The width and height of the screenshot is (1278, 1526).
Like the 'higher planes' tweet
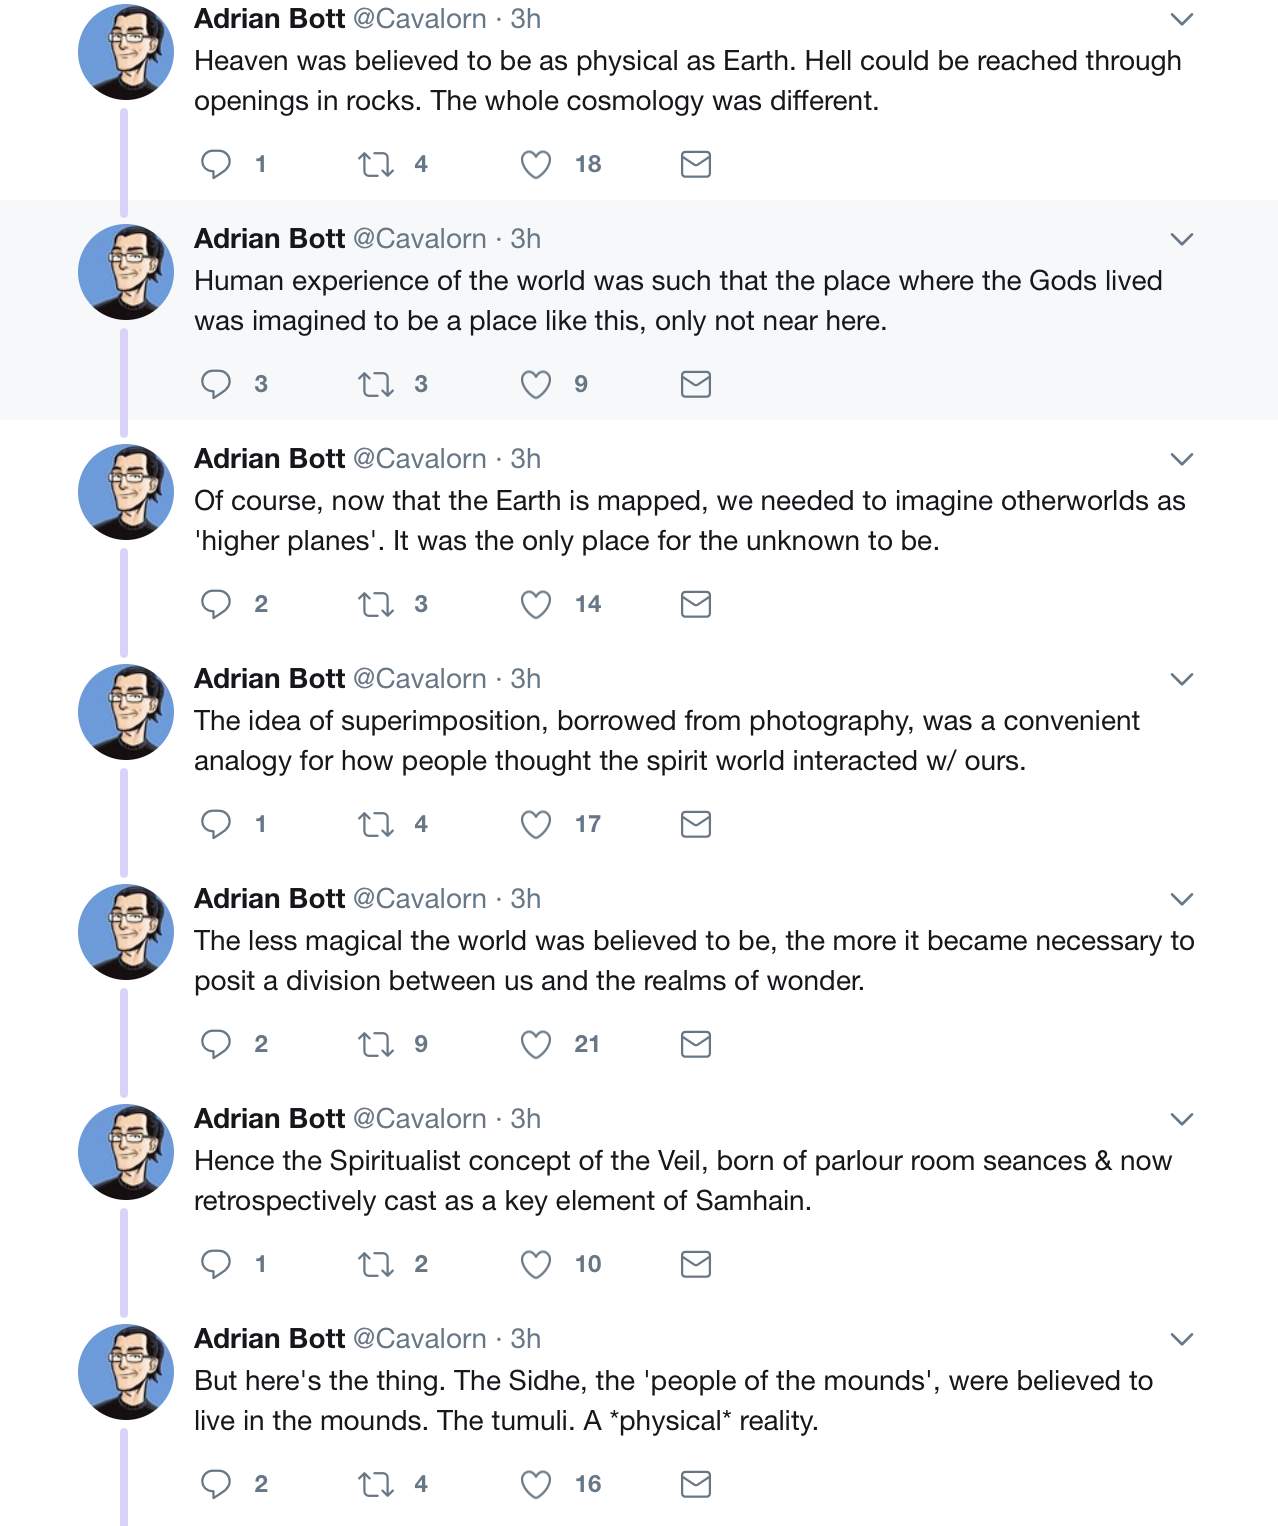(x=536, y=604)
